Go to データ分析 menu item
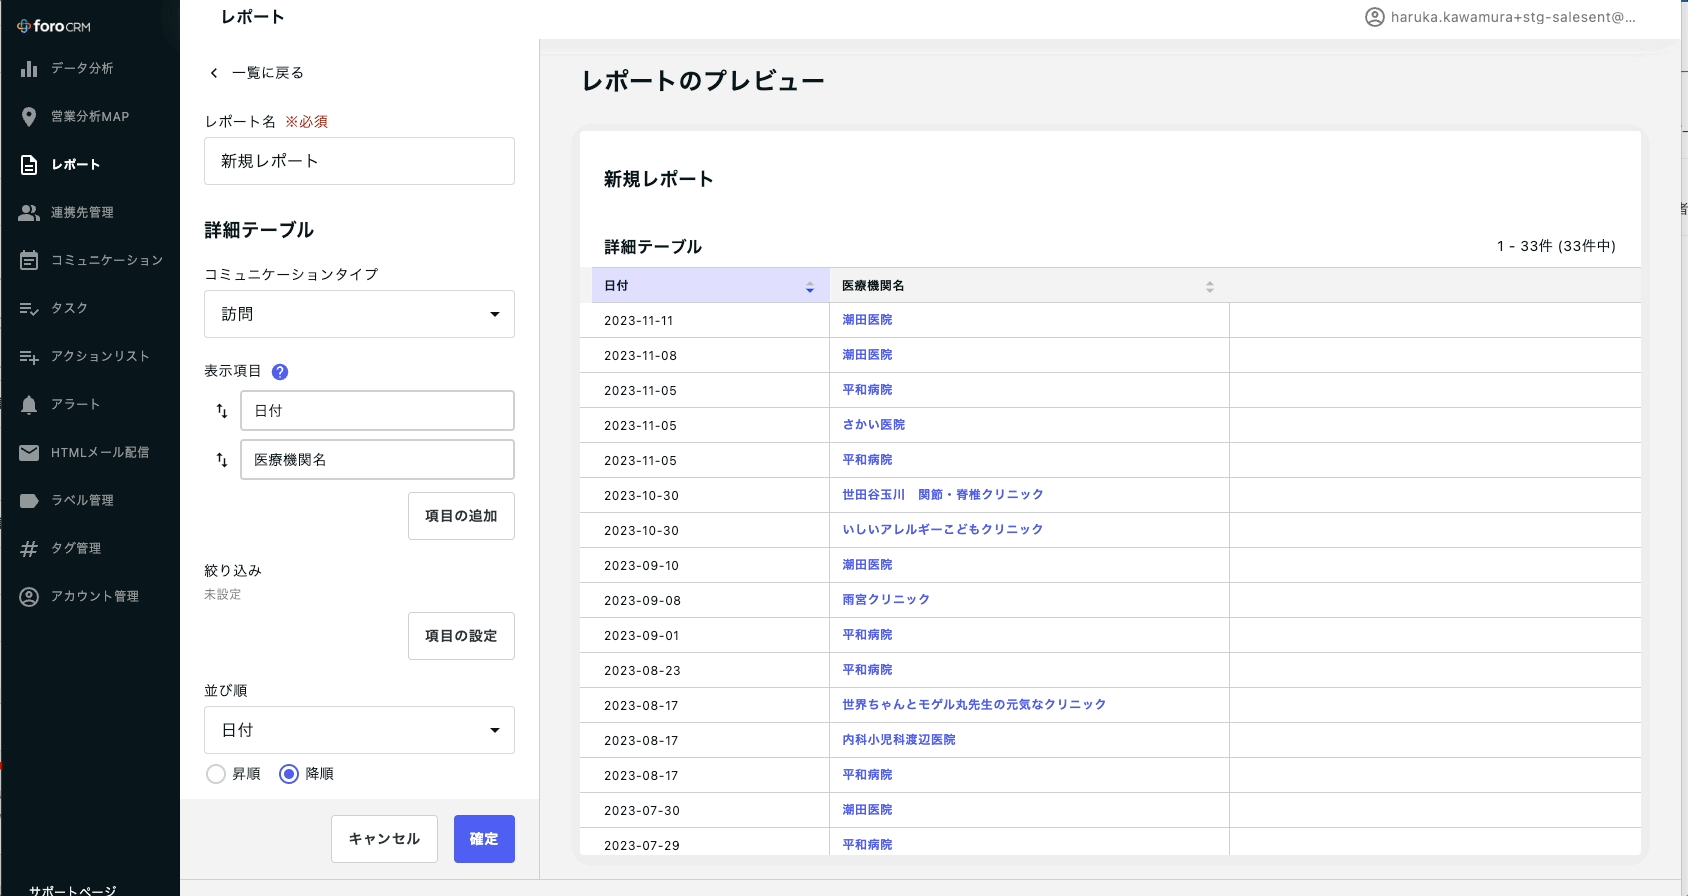Screen dimensions: 1688x896 click(82, 68)
